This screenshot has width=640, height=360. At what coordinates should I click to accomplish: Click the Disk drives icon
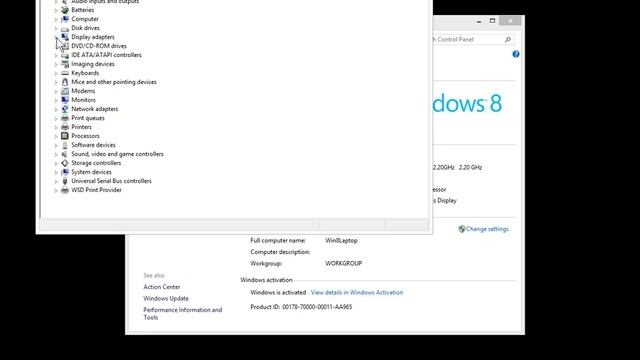pyautogui.click(x=64, y=28)
